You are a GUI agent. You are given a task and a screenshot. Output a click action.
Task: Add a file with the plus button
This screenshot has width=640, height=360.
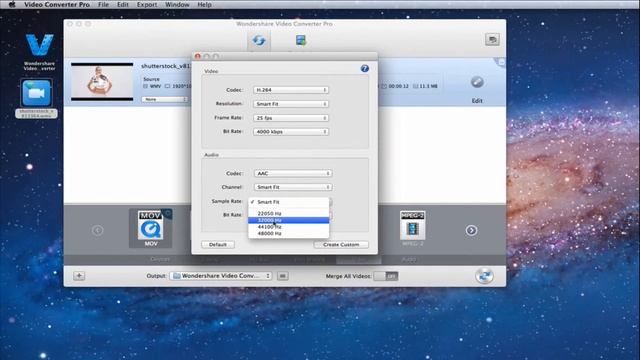pos(79,276)
